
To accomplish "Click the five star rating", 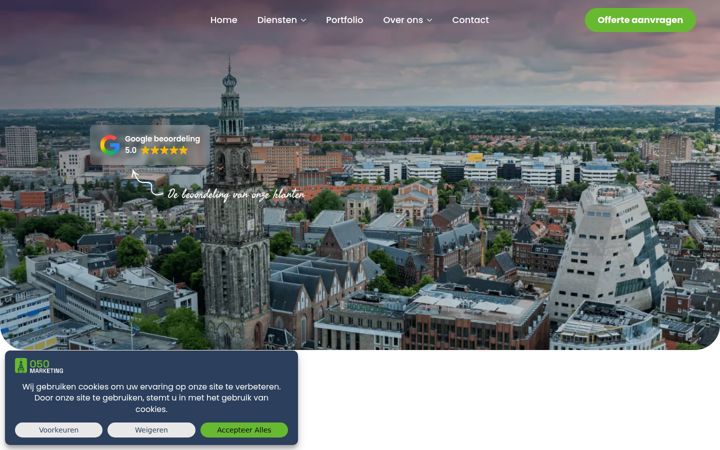I will point(164,151).
